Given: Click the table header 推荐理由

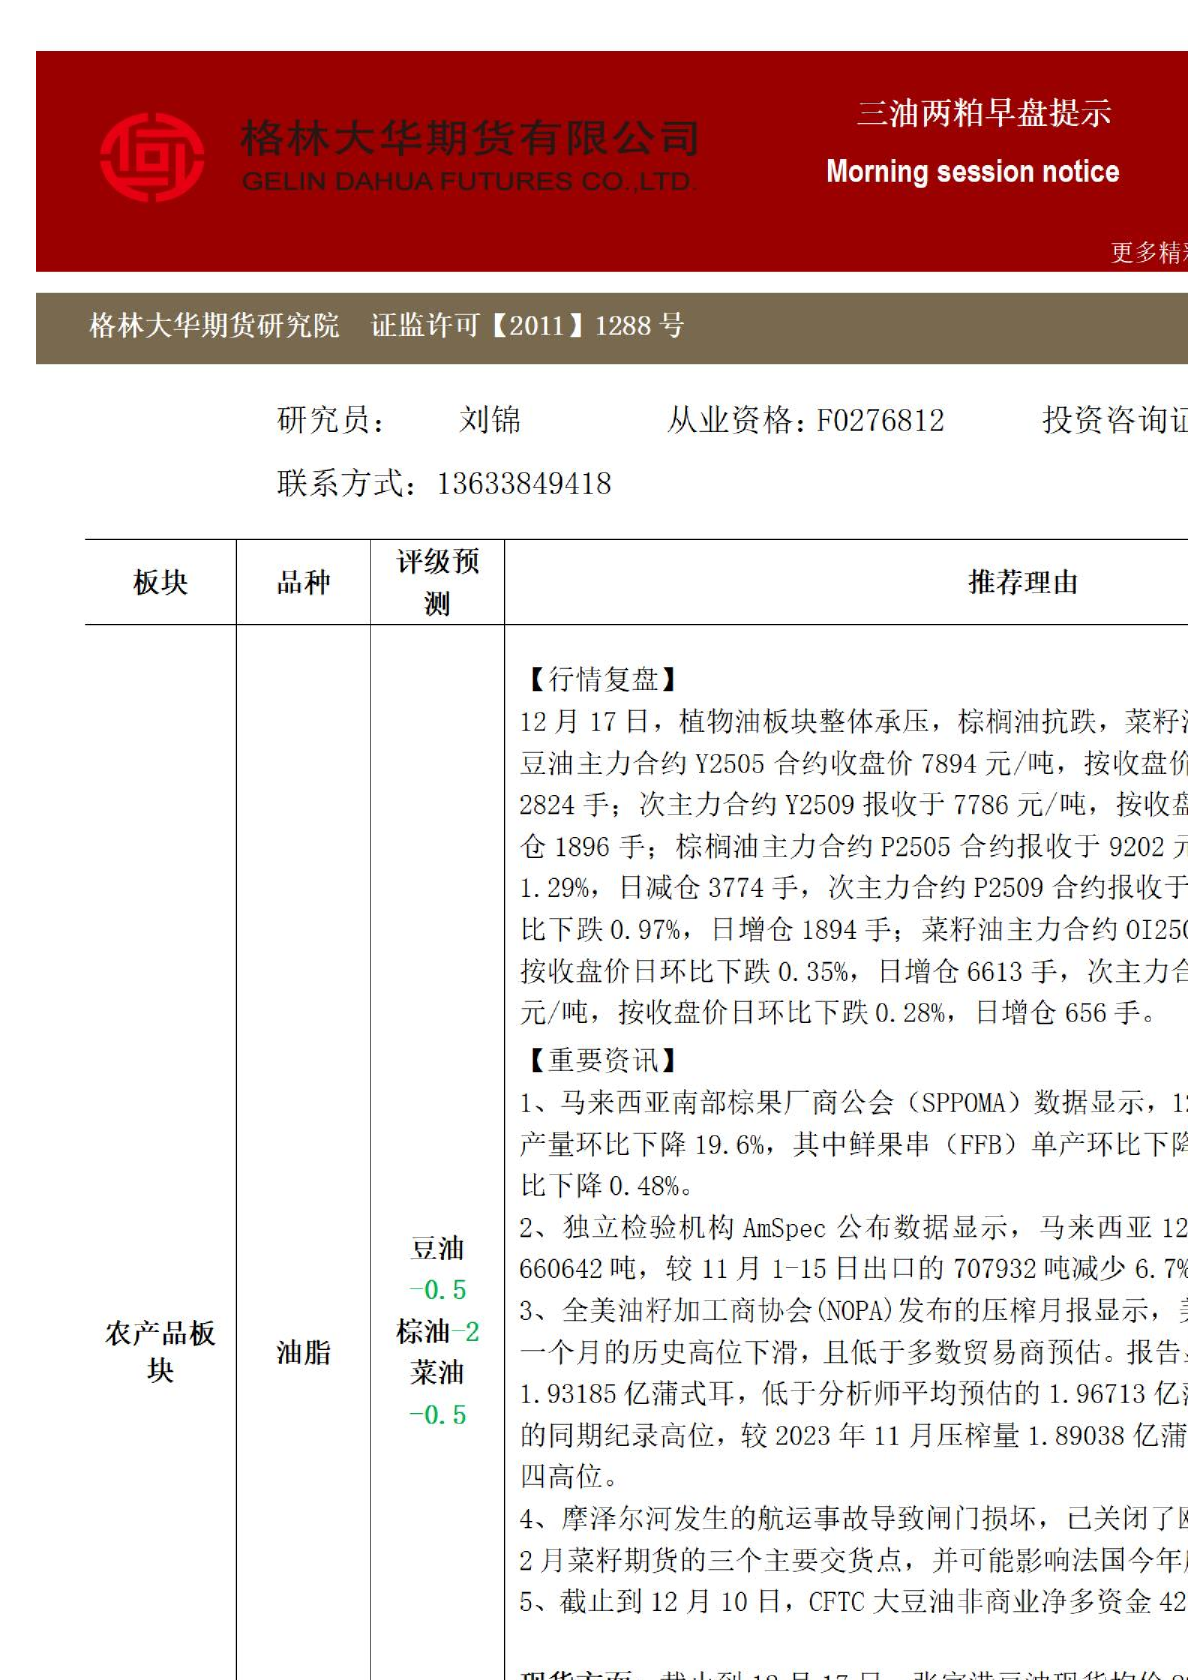Looking at the screenshot, I should point(1023,582).
